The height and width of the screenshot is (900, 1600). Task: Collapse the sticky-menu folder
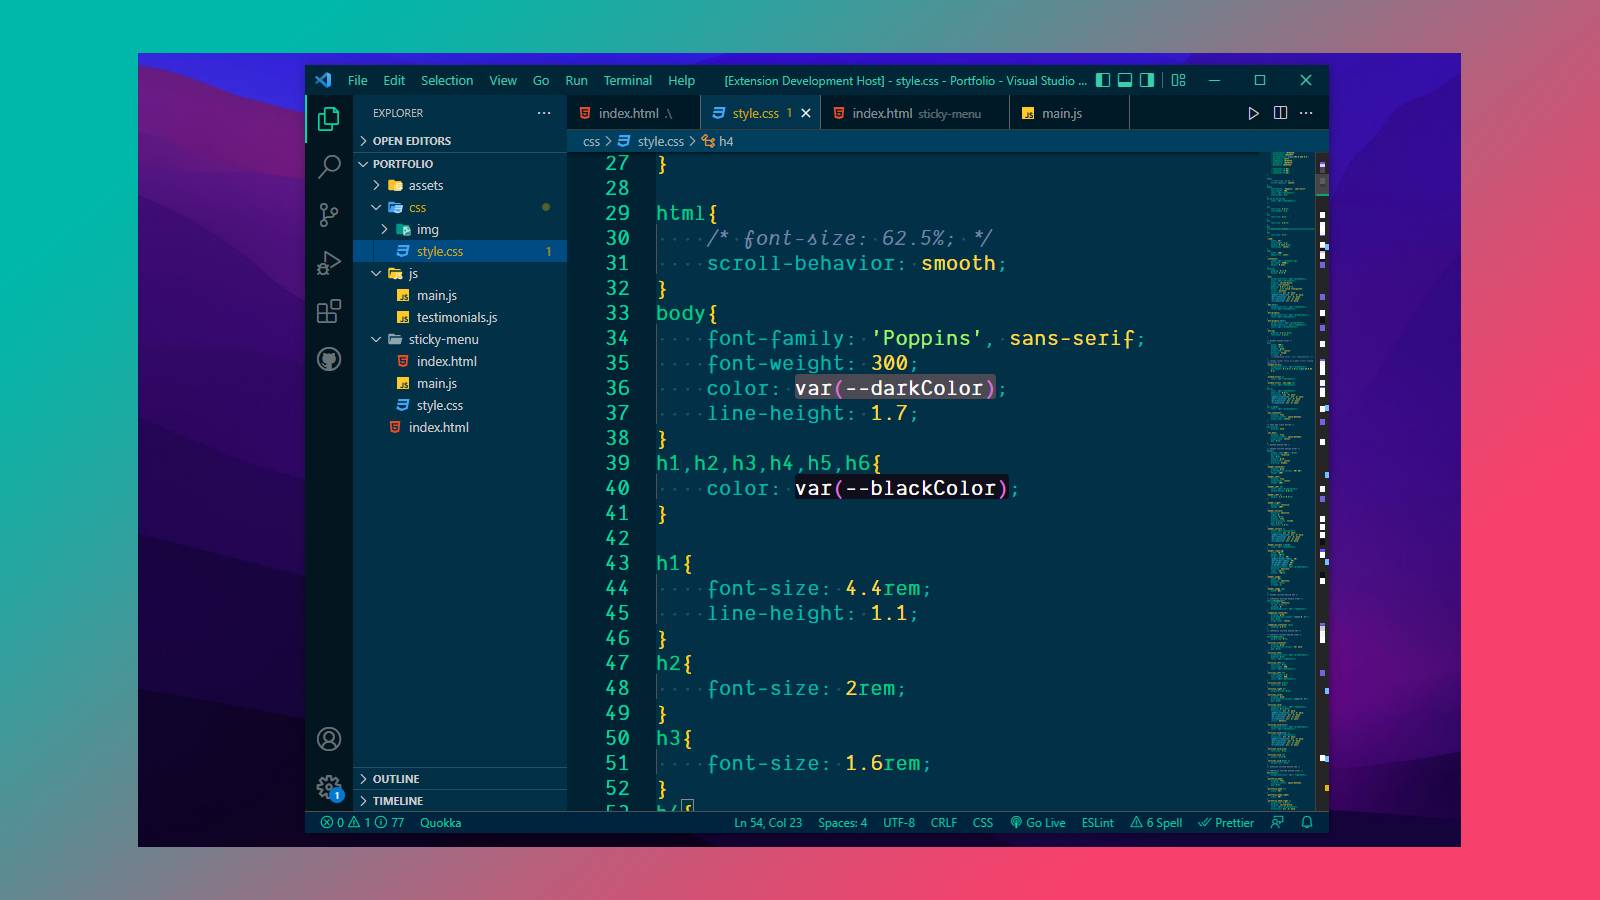click(x=460, y=339)
